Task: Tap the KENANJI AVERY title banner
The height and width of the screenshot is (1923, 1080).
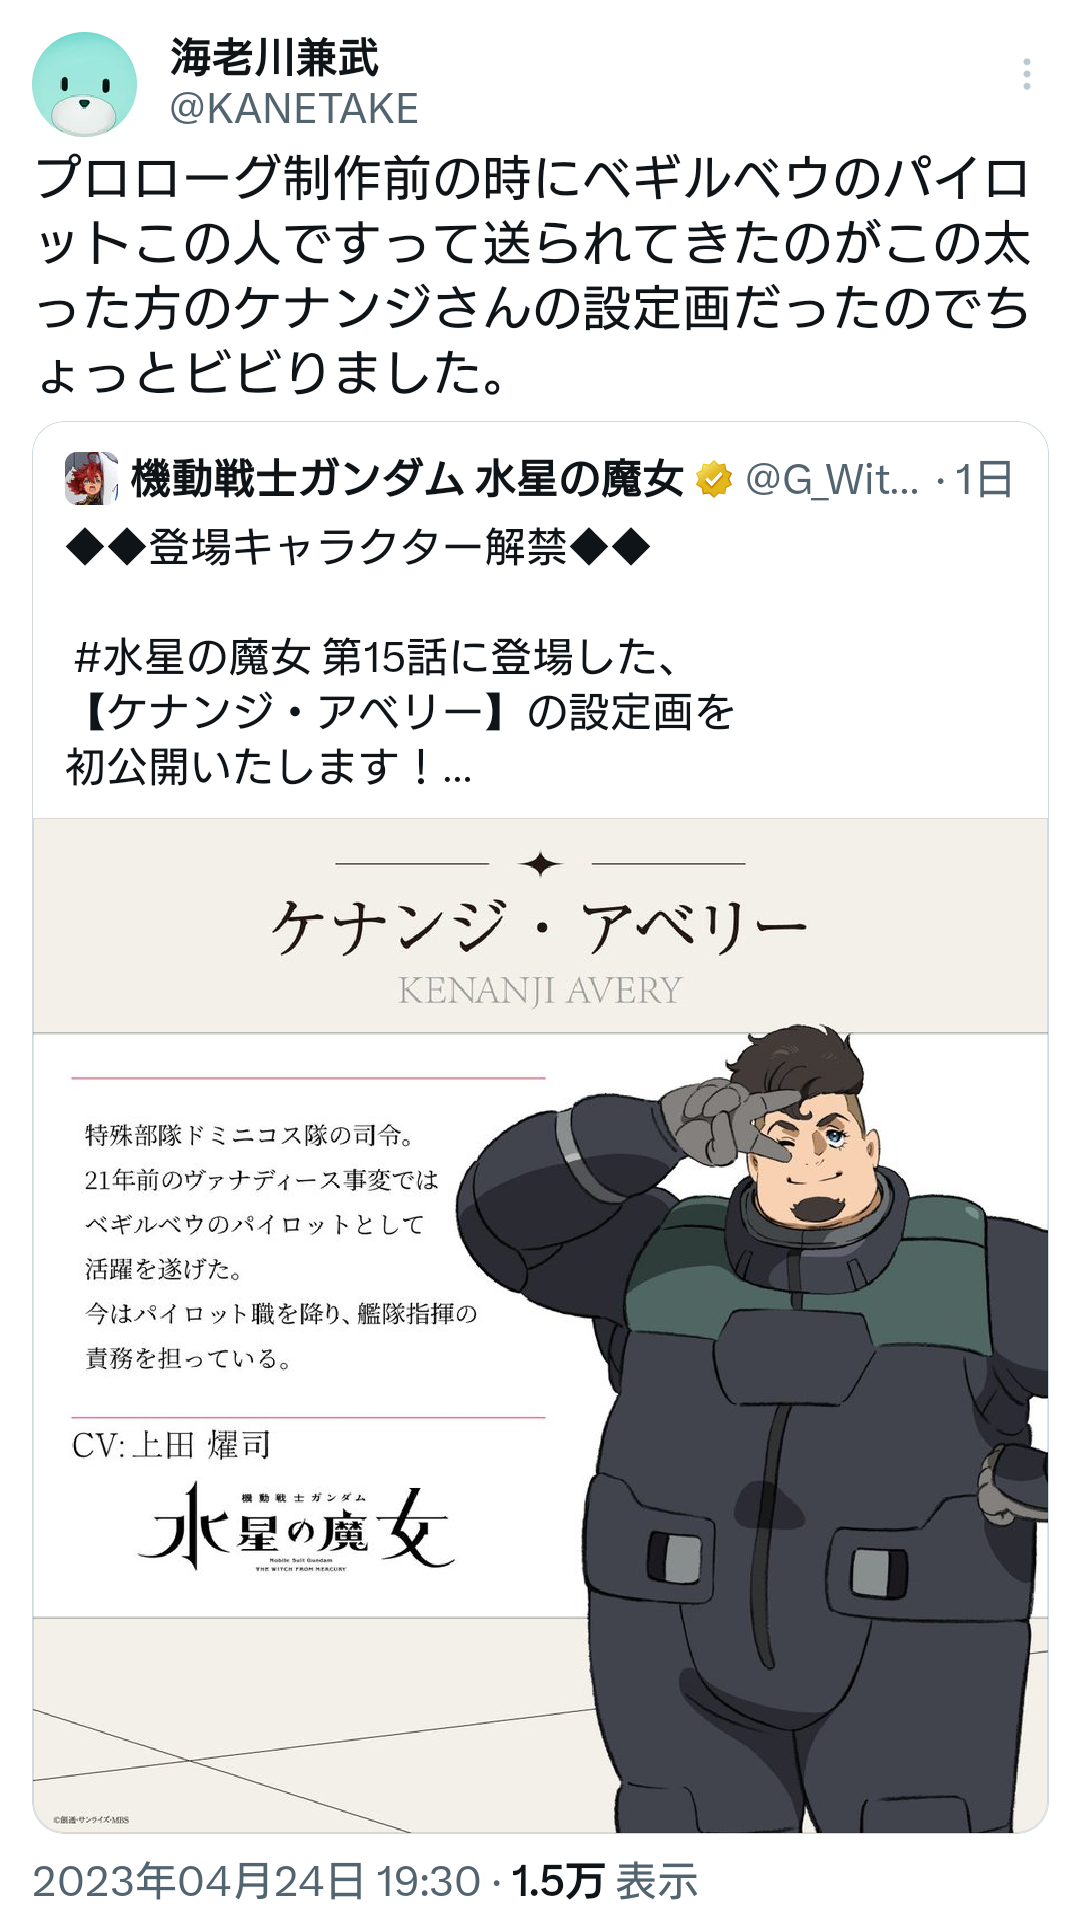Action: point(540,925)
